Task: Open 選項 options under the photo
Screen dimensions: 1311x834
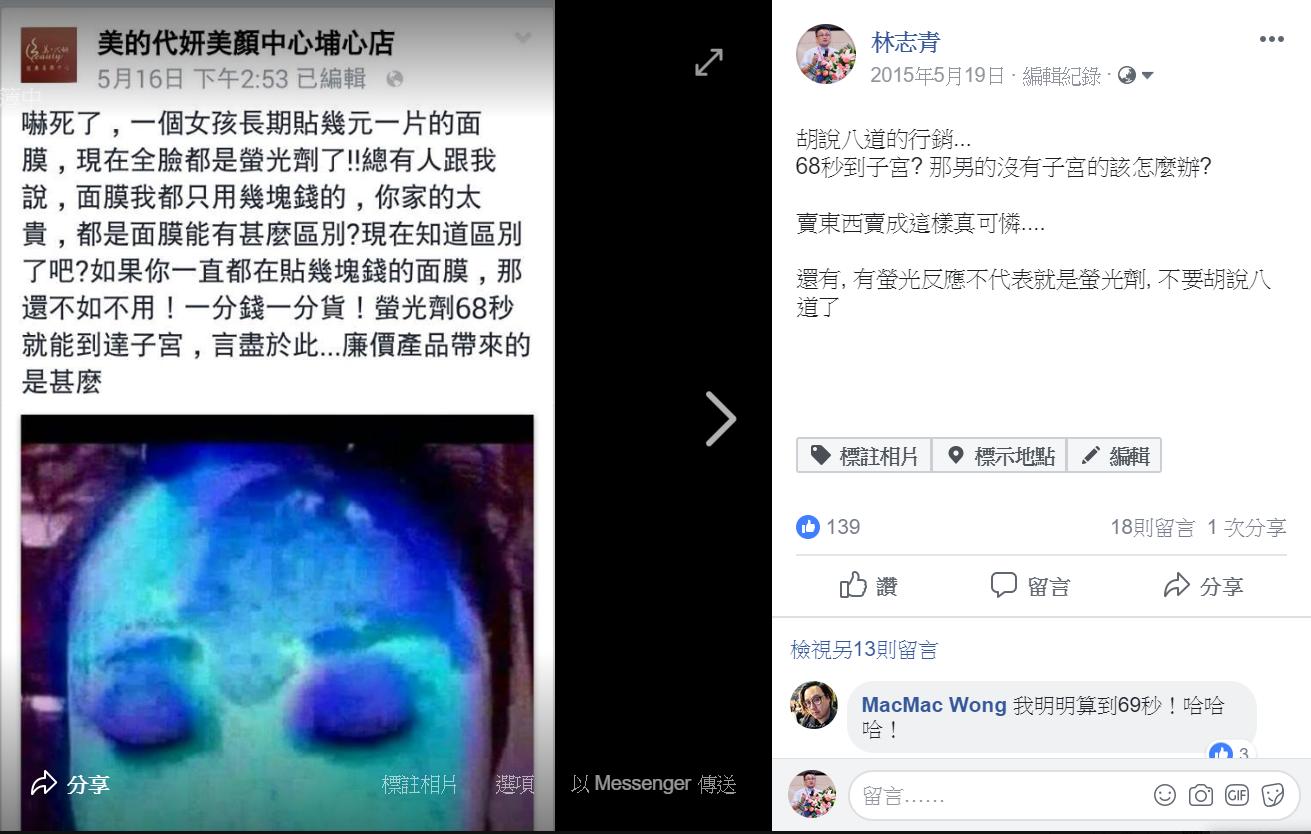Action: (x=515, y=785)
